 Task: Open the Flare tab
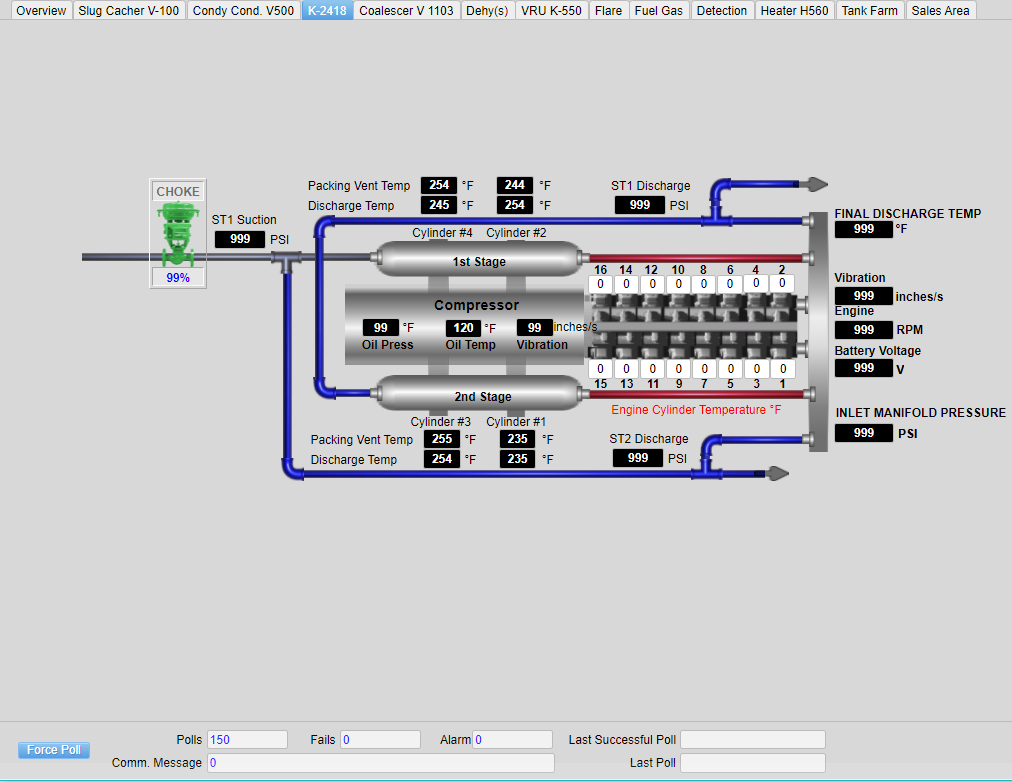coord(609,10)
